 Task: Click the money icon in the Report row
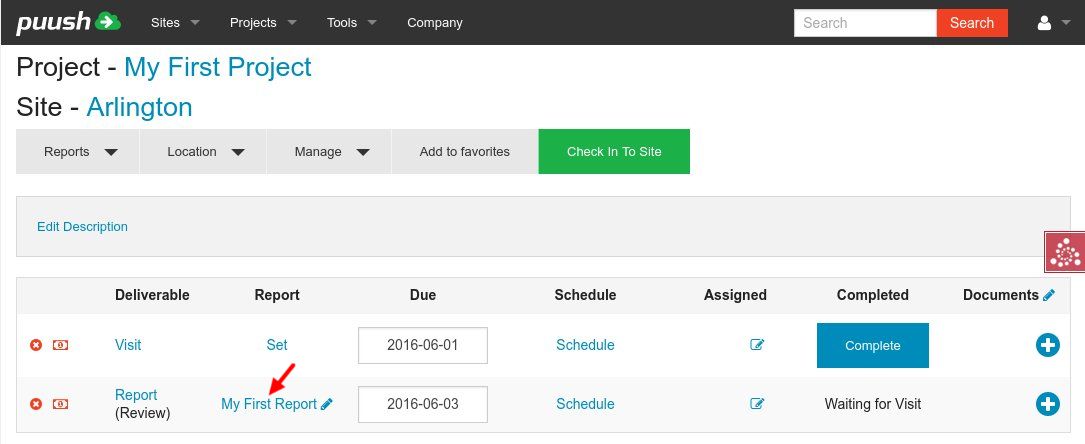pyautogui.click(x=61, y=404)
